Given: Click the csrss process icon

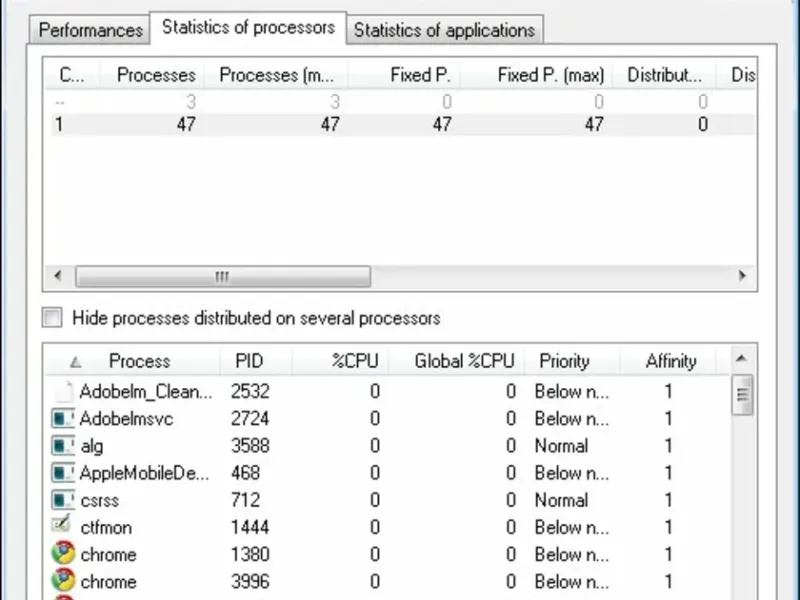Looking at the screenshot, I should pyautogui.click(x=63, y=500).
